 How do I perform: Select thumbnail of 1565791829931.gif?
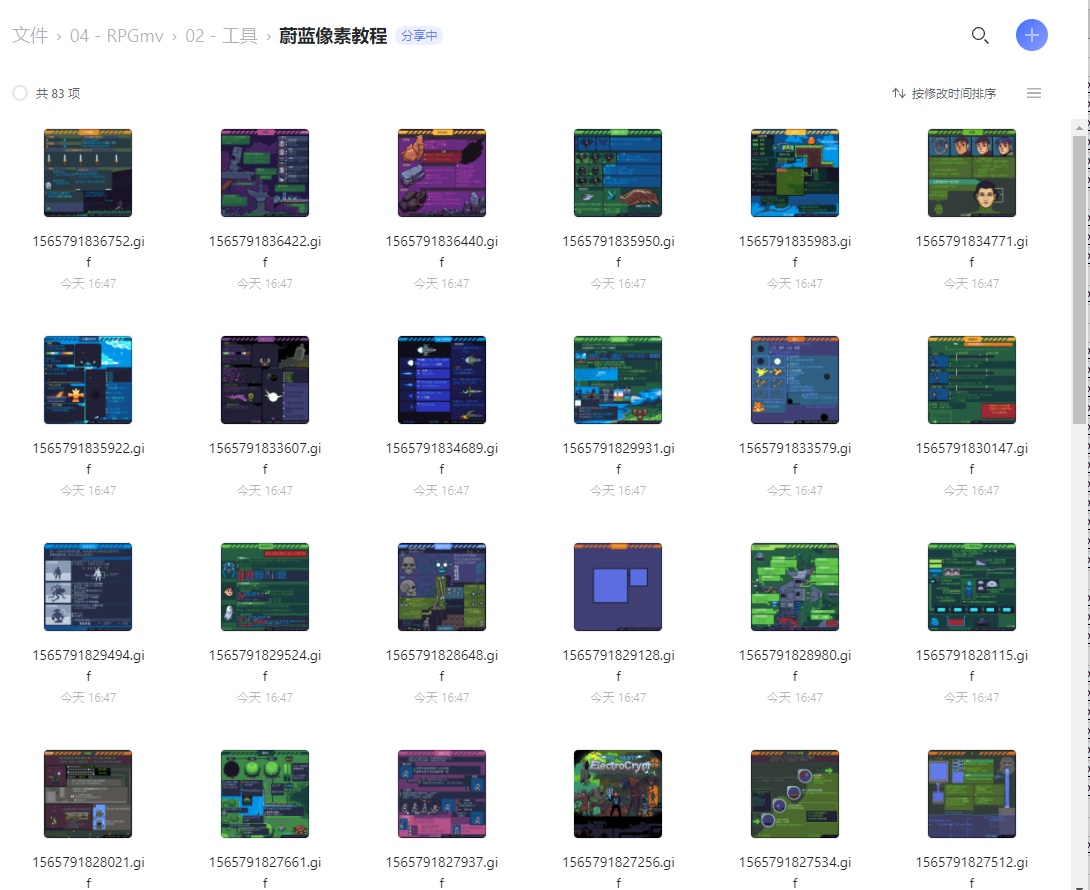tap(618, 380)
